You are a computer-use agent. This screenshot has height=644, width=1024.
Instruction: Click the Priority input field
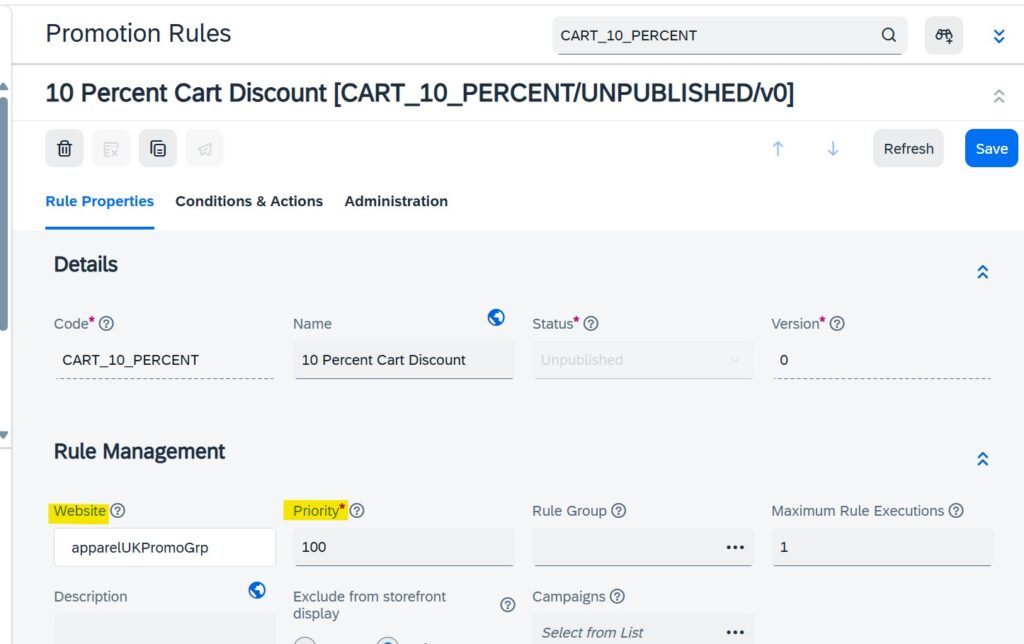tap(404, 547)
